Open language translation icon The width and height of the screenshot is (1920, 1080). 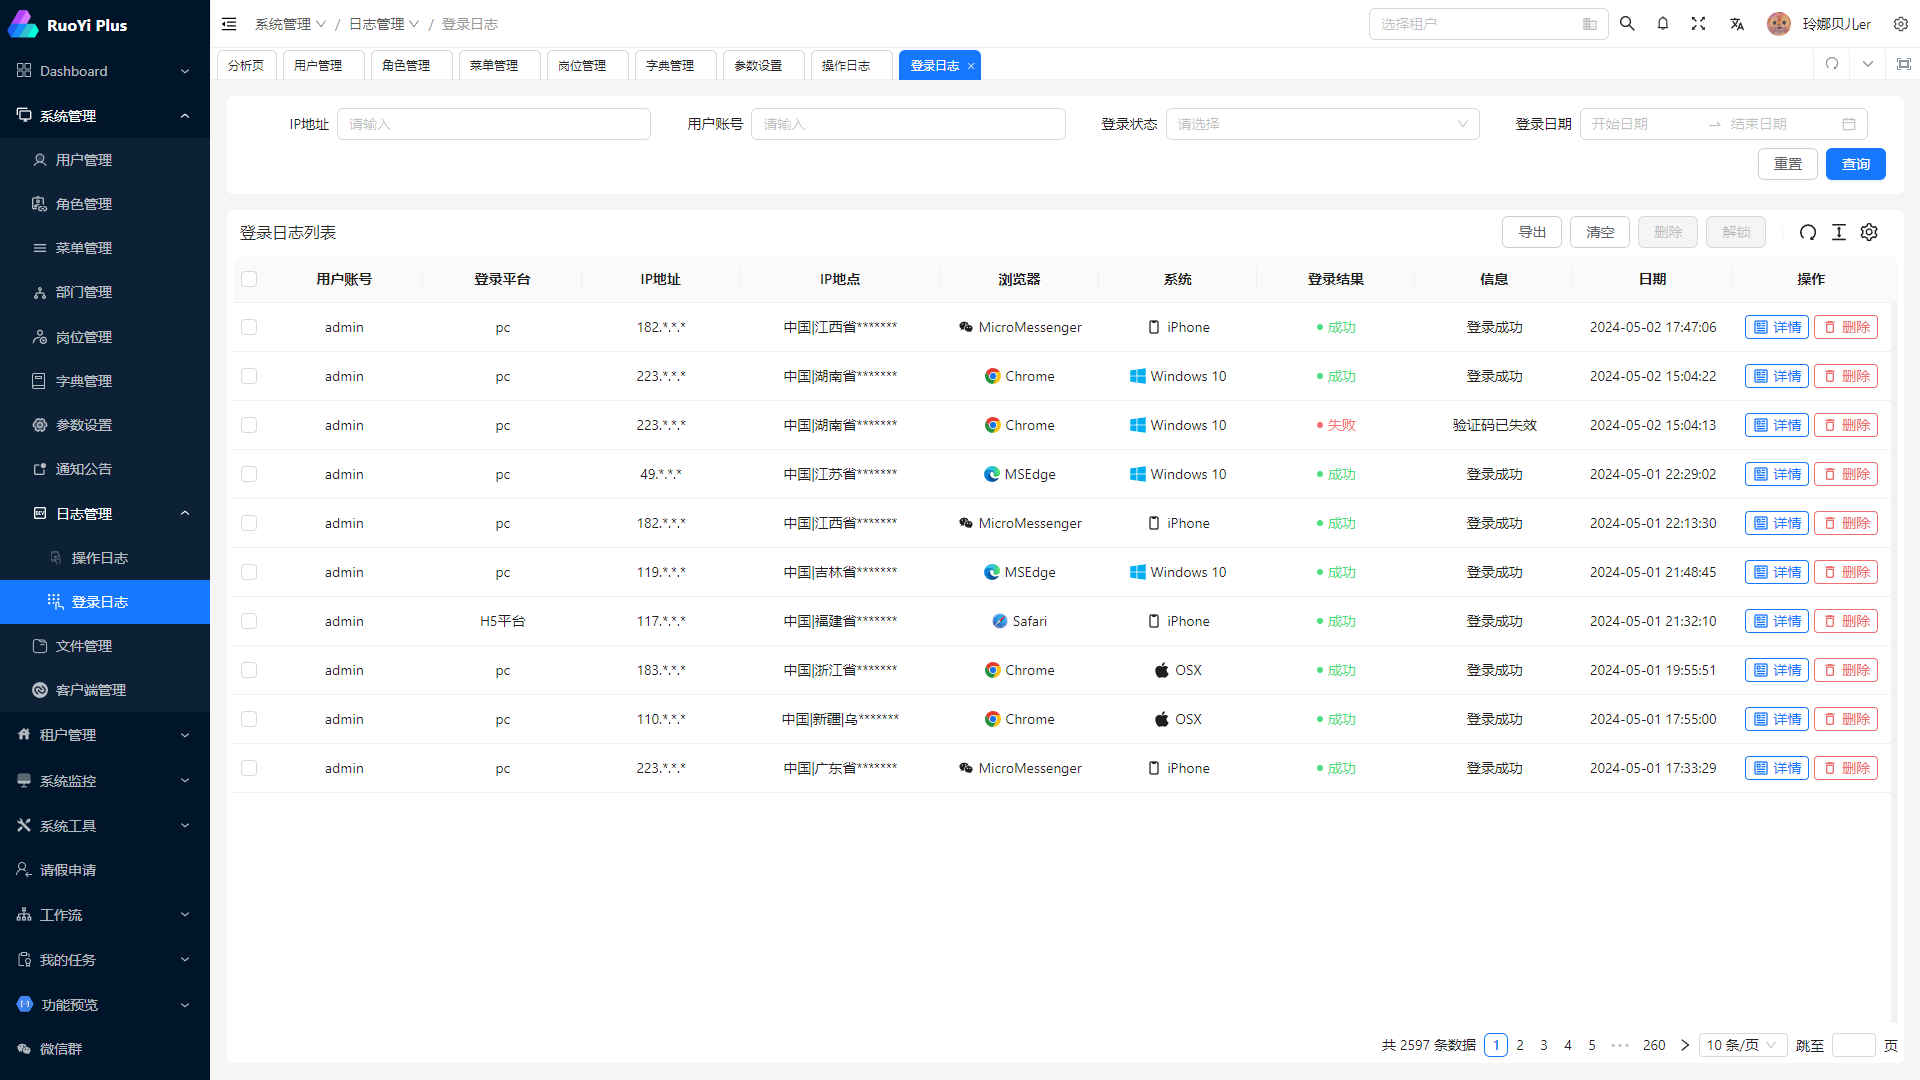coord(1737,24)
